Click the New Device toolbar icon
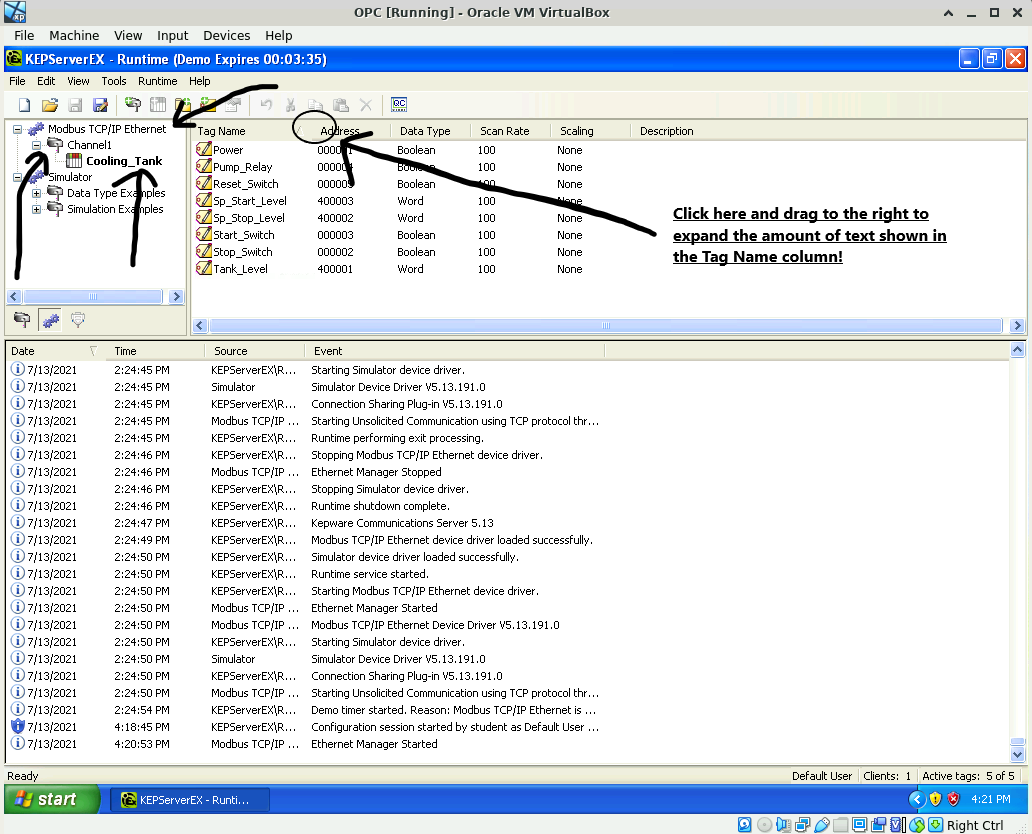 coord(158,105)
